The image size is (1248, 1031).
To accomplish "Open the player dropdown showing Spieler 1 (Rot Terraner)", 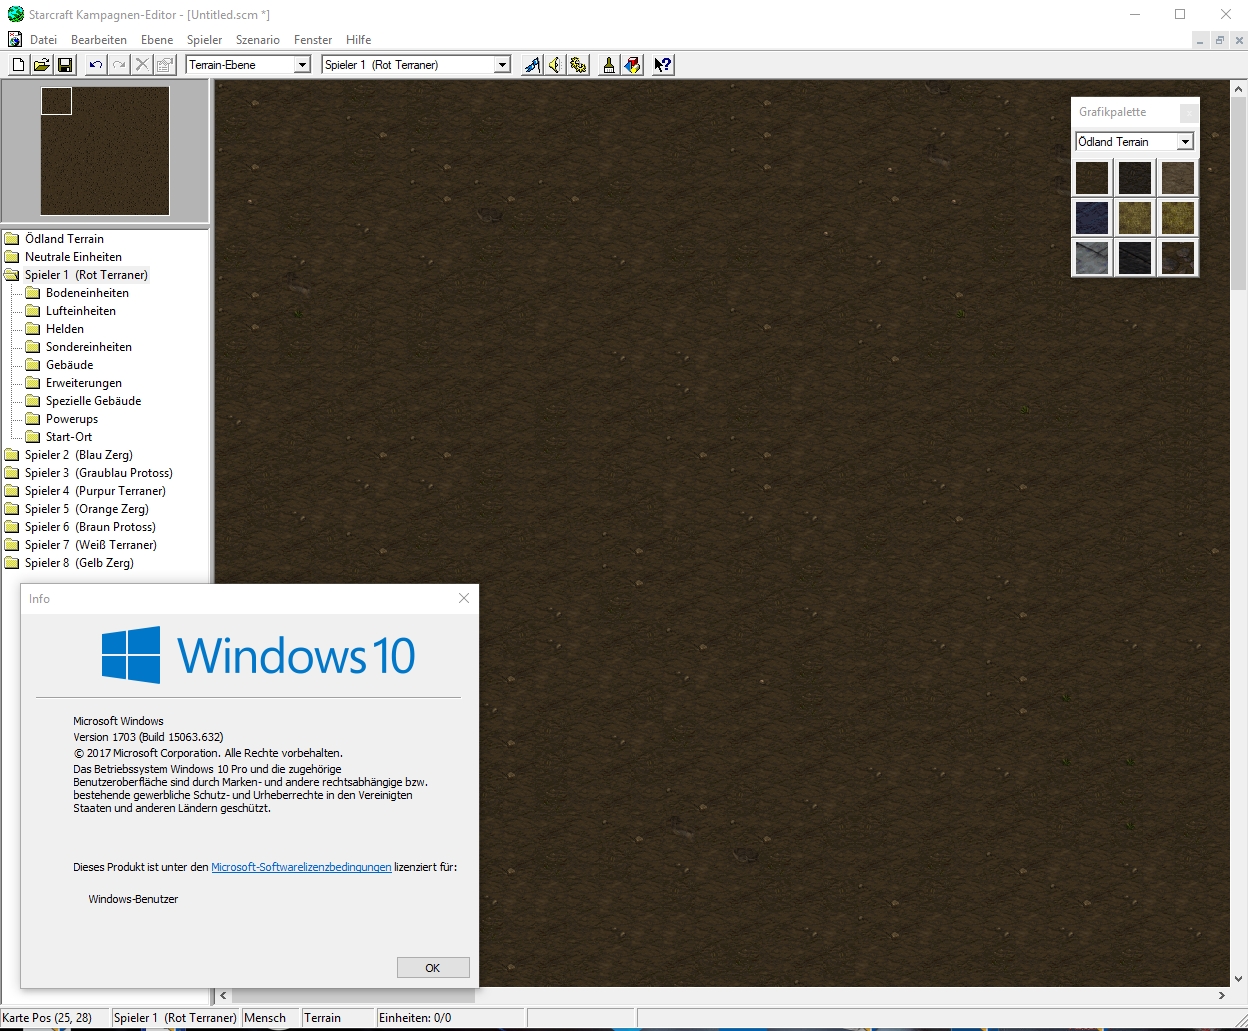I will point(417,65).
